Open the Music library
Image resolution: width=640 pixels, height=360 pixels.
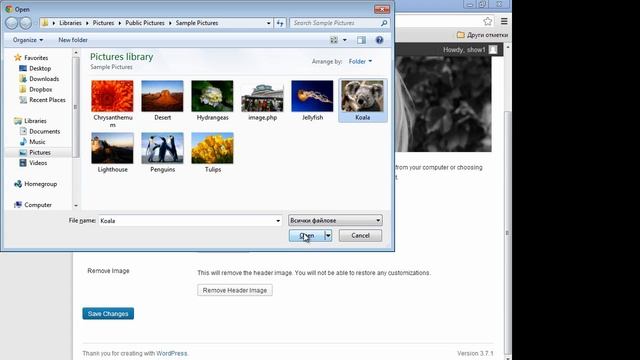pyautogui.click(x=32, y=142)
